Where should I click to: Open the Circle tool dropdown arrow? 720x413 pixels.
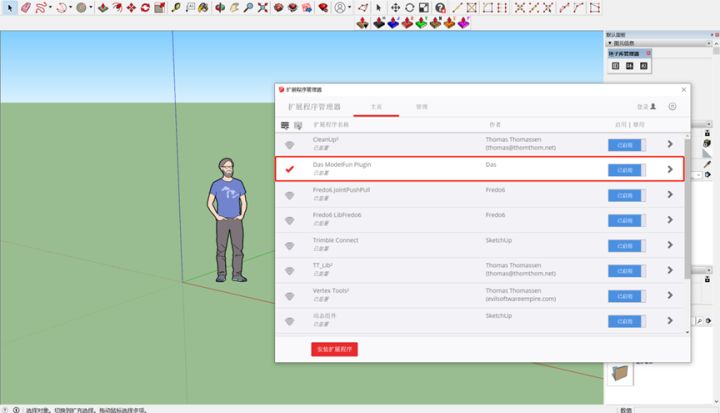coord(90,7)
